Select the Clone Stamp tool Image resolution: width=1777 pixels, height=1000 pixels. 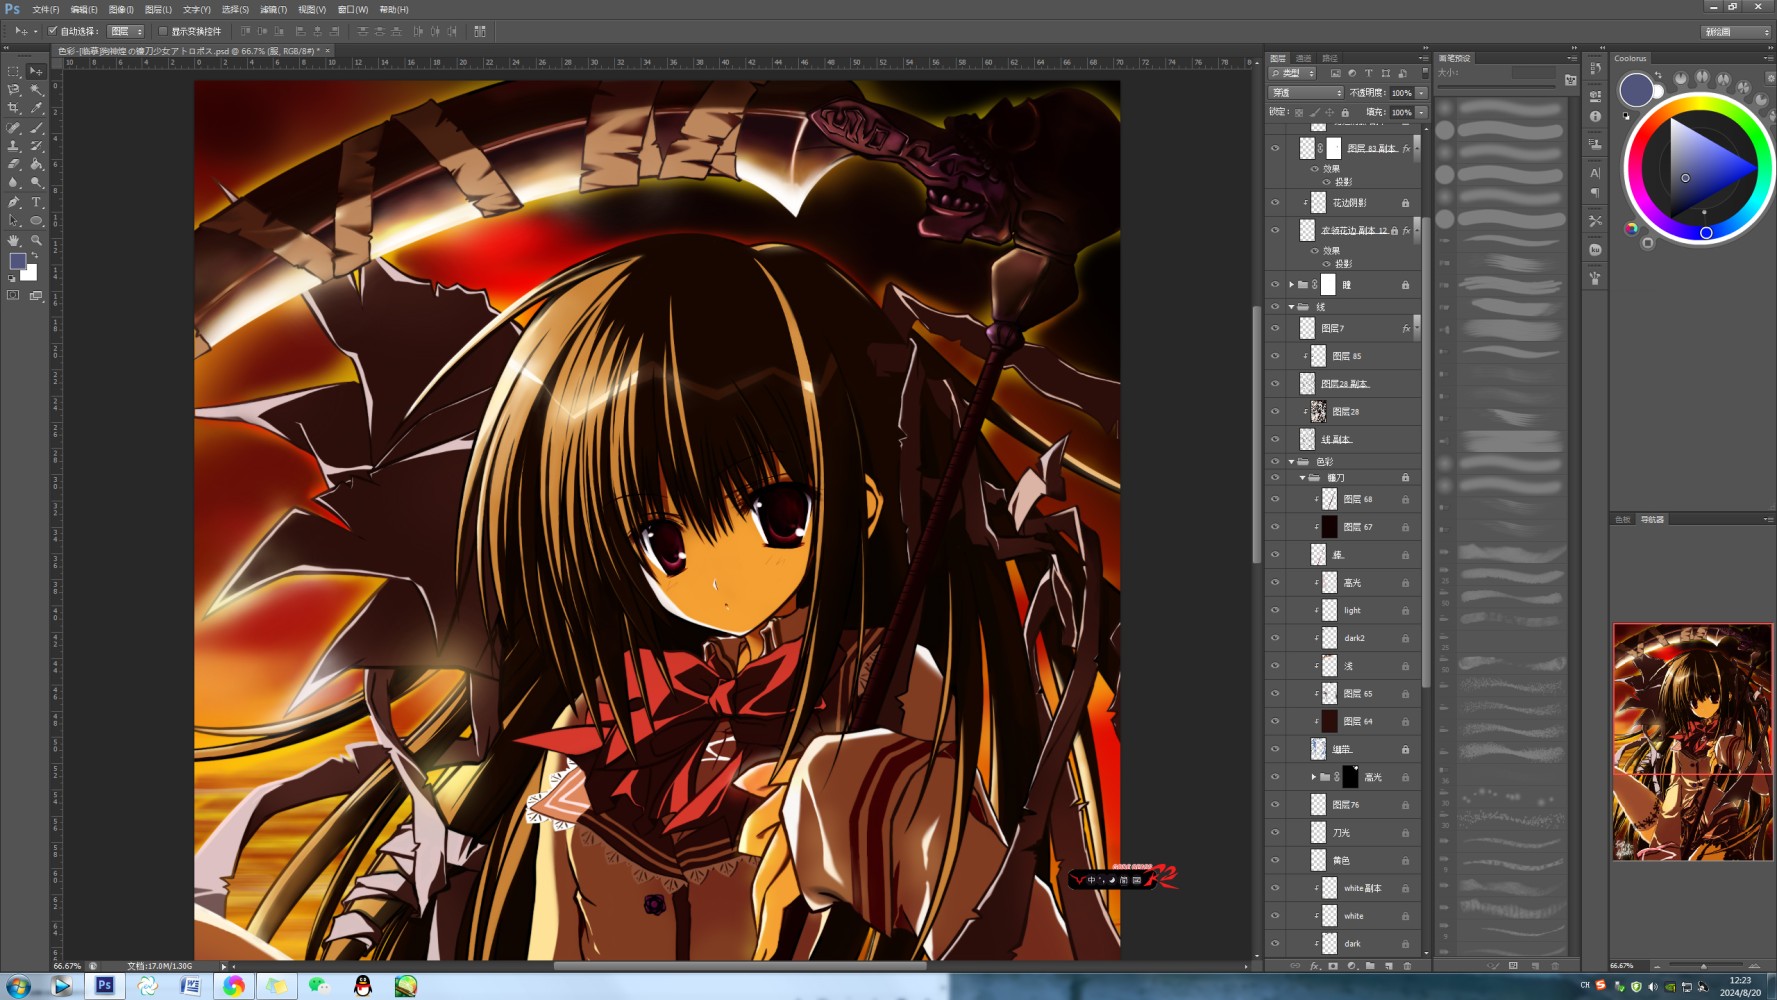click(14, 146)
